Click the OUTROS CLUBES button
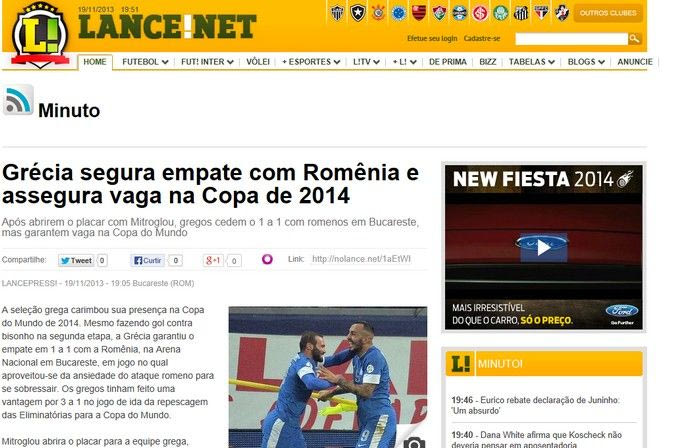Screen dimensions: 700x448 (608, 13)
